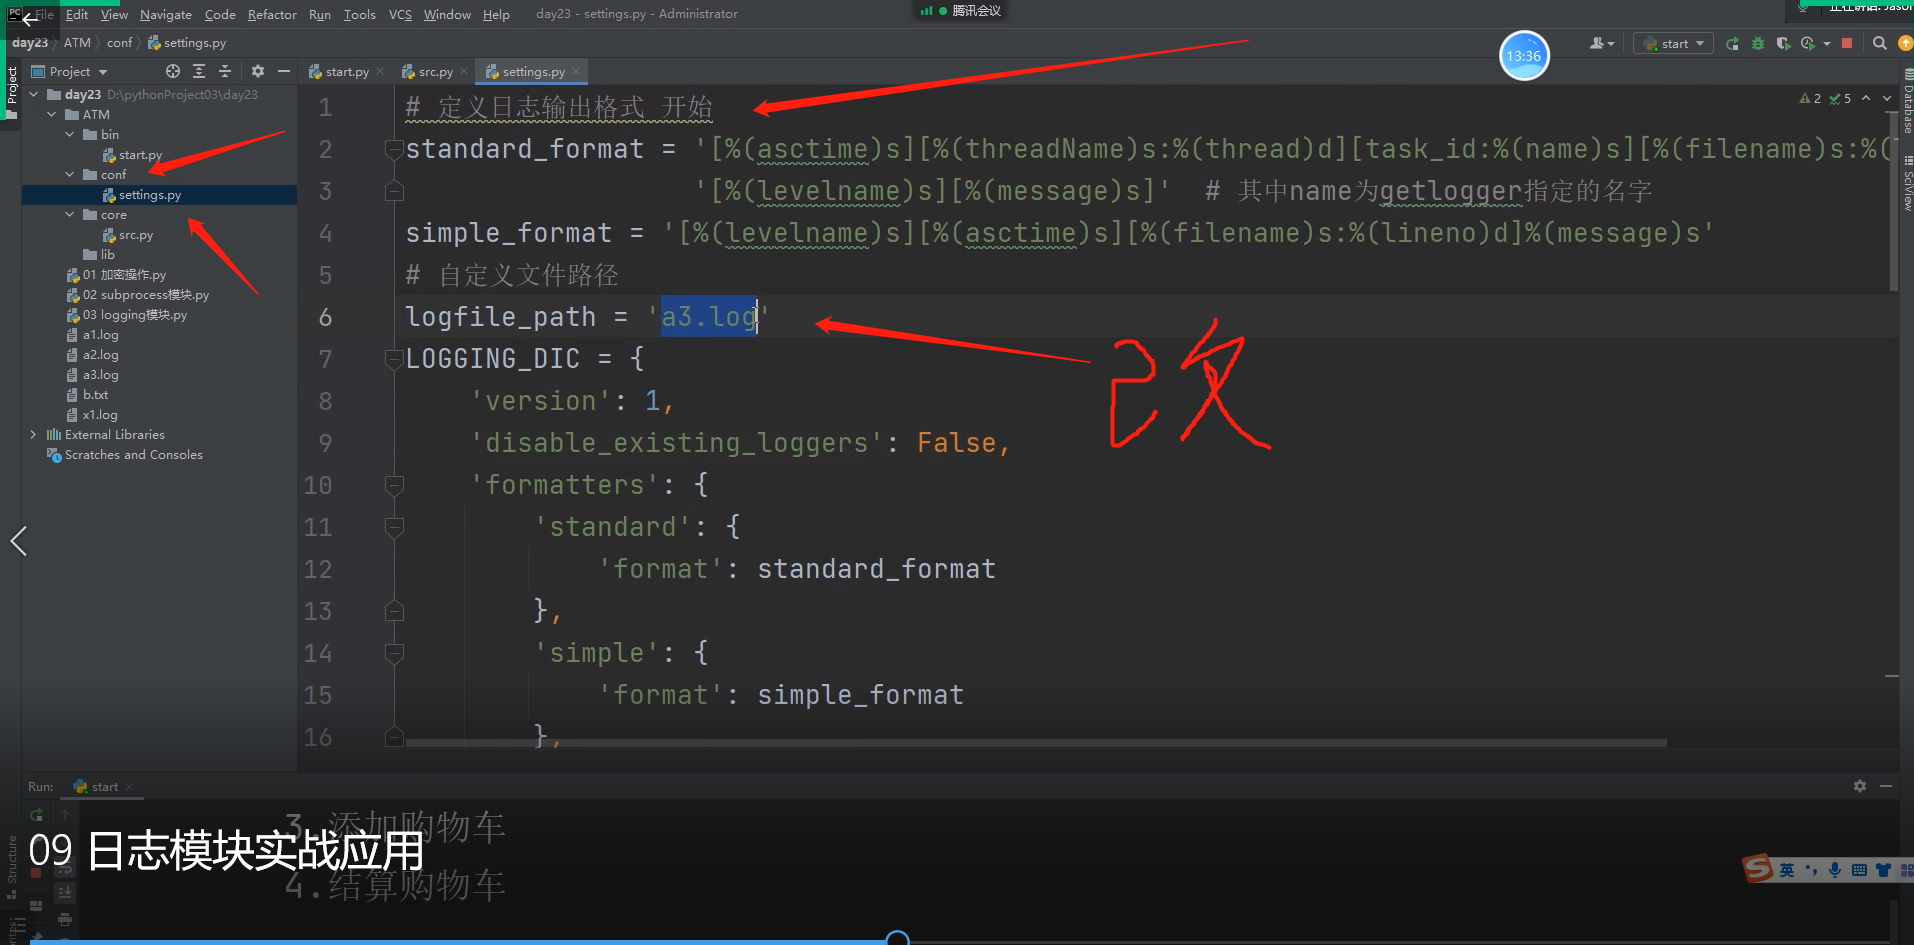Switch to start.py editor tab
The width and height of the screenshot is (1914, 945).
346,71
